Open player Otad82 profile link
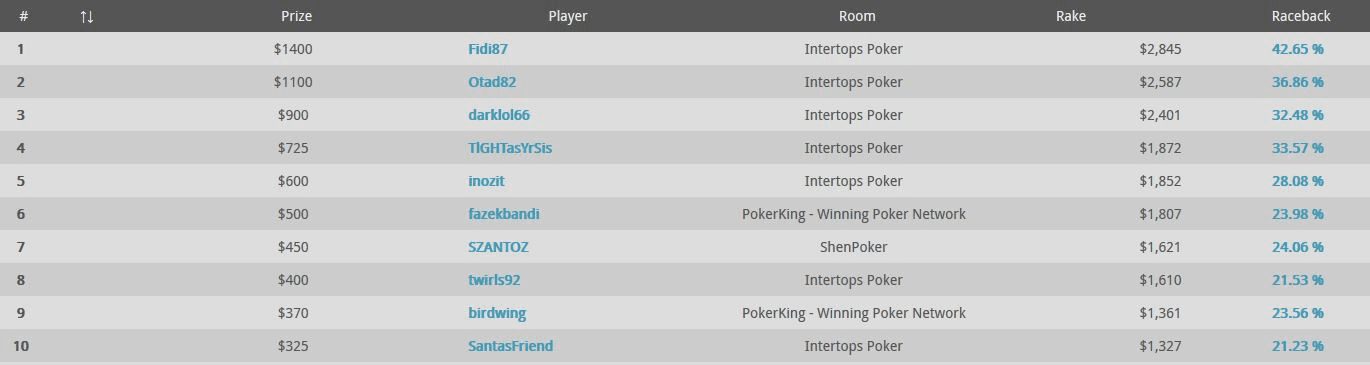 point(492,82)
